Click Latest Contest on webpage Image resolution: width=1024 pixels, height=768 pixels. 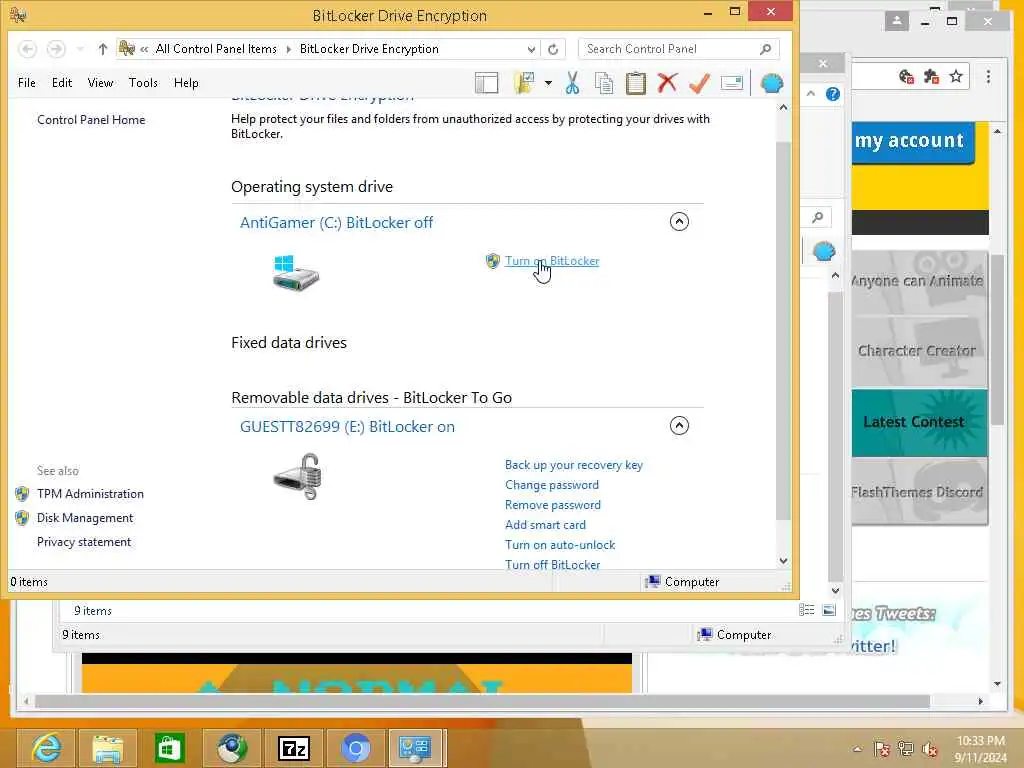pos(920,423)
